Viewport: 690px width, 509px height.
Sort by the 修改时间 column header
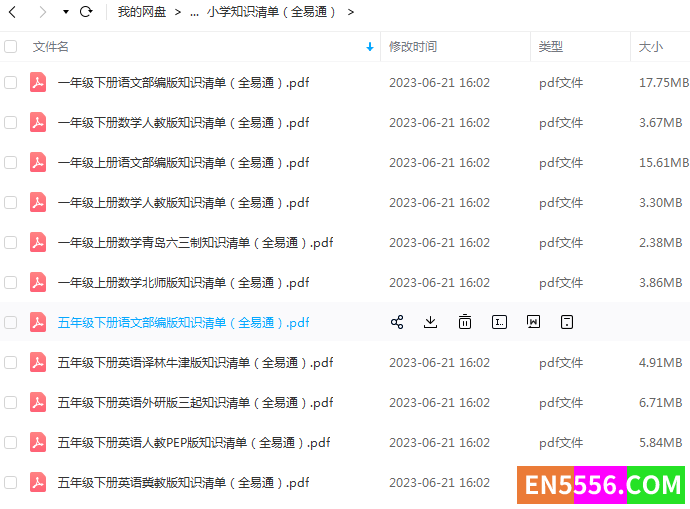point(413,47)
